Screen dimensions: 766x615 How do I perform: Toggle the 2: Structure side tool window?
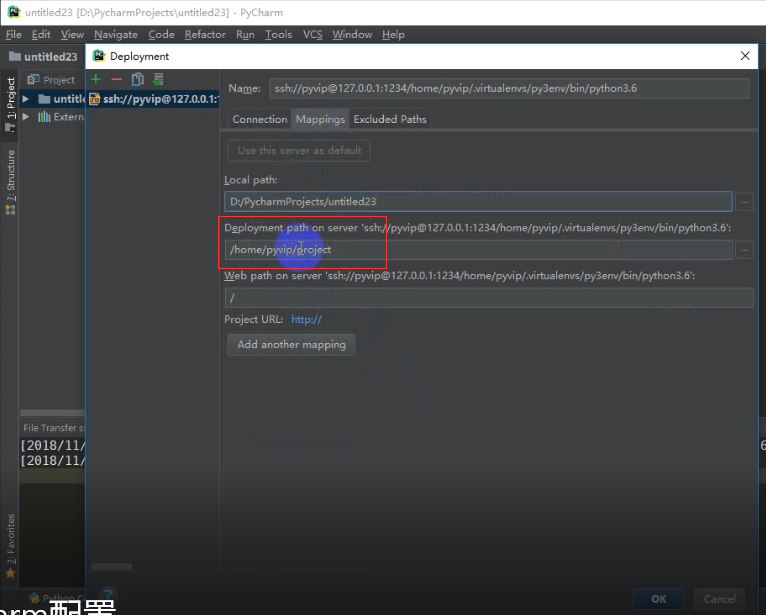10,182
